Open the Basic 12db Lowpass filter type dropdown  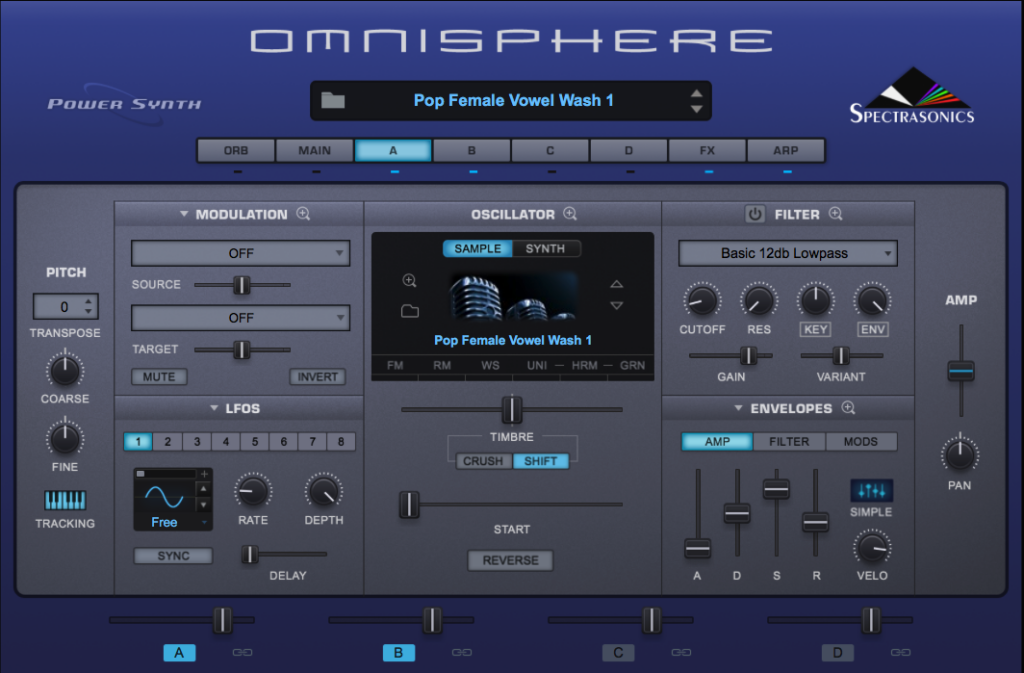click(x=787, y=253)
